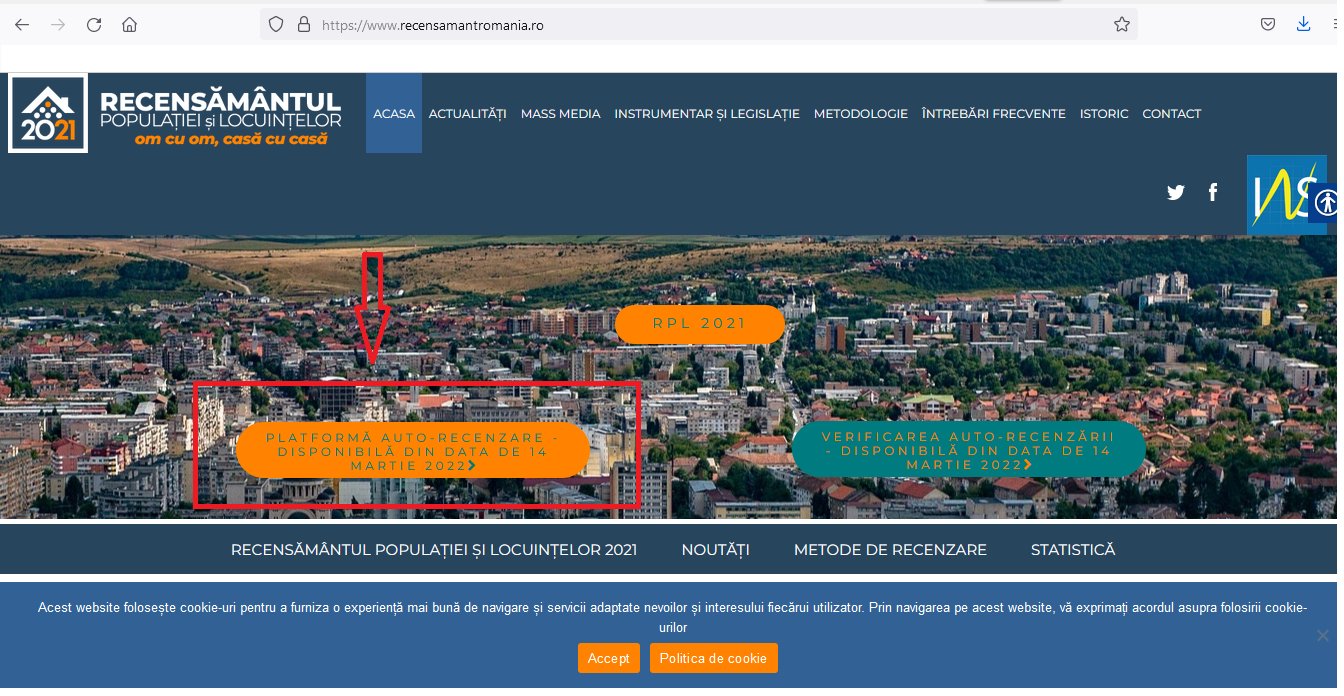This screenshot has width=1344, height=696.
Task: Open the tracking protection shield icon
Action: (x=276, y=24)
